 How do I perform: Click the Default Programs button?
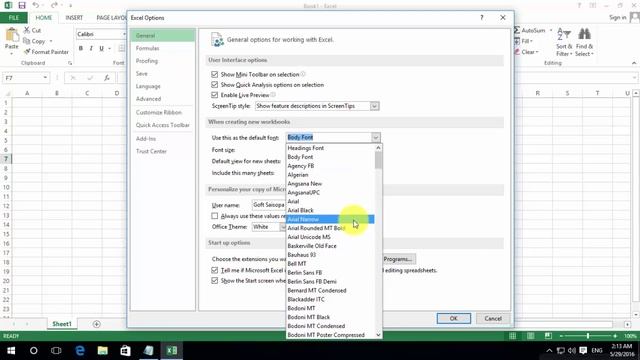(x=399, y=259)
